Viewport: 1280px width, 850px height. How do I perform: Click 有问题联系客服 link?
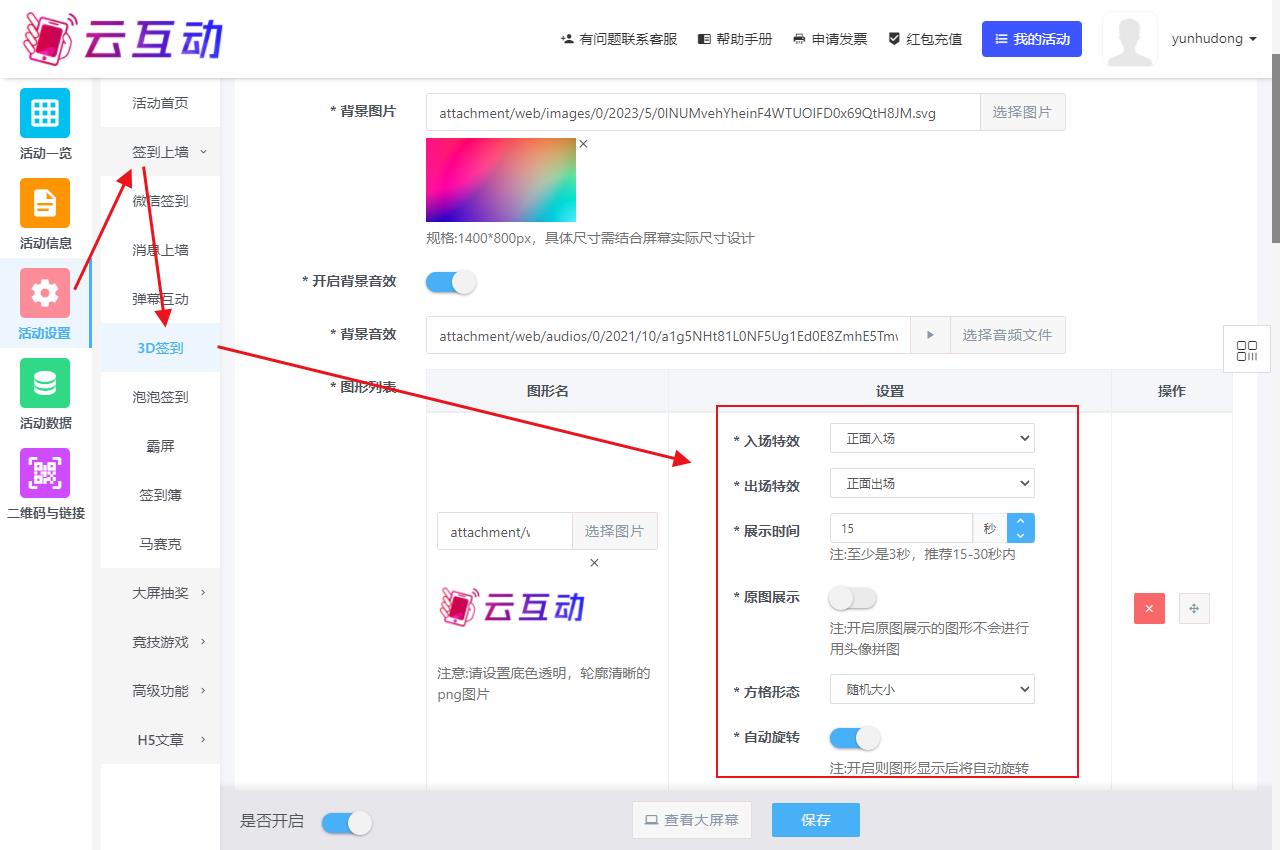pos(619,39)
